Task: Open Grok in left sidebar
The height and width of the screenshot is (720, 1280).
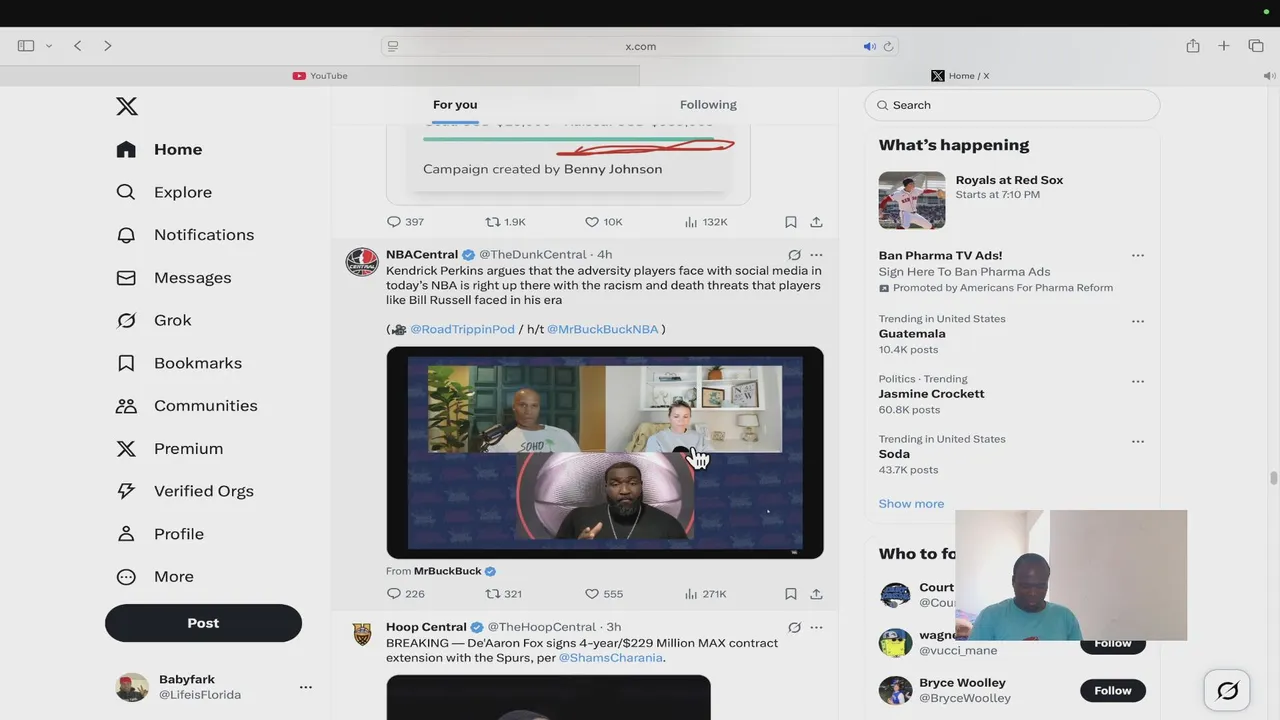Action: click(153, 320)
